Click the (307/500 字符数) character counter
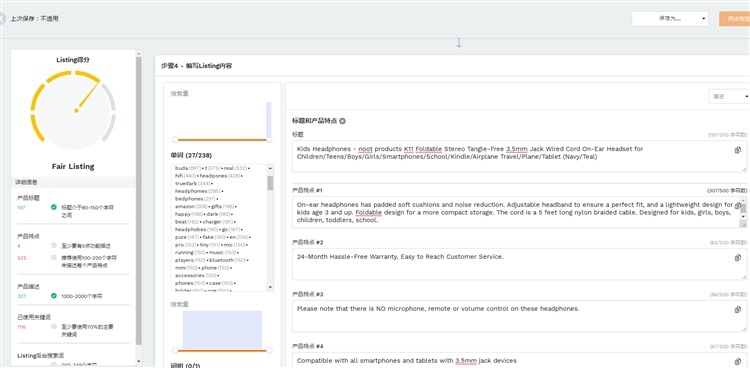The height and width of the screenshot is (368, 750). (x=727, y=190)
